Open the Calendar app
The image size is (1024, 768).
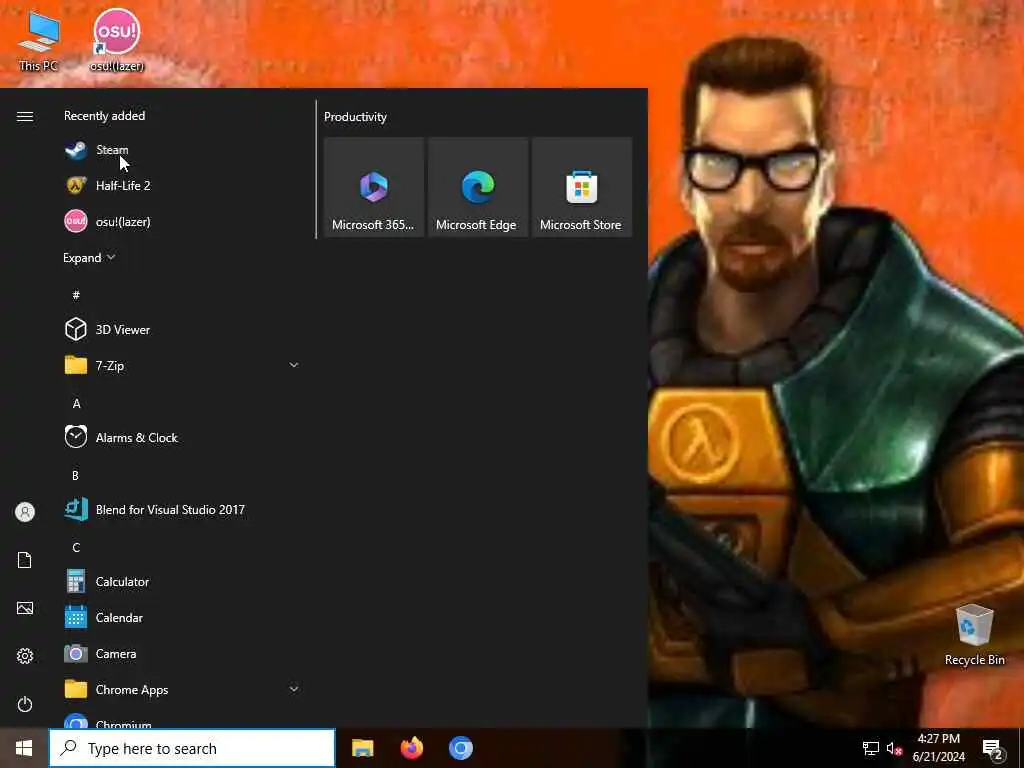[182, 618]
